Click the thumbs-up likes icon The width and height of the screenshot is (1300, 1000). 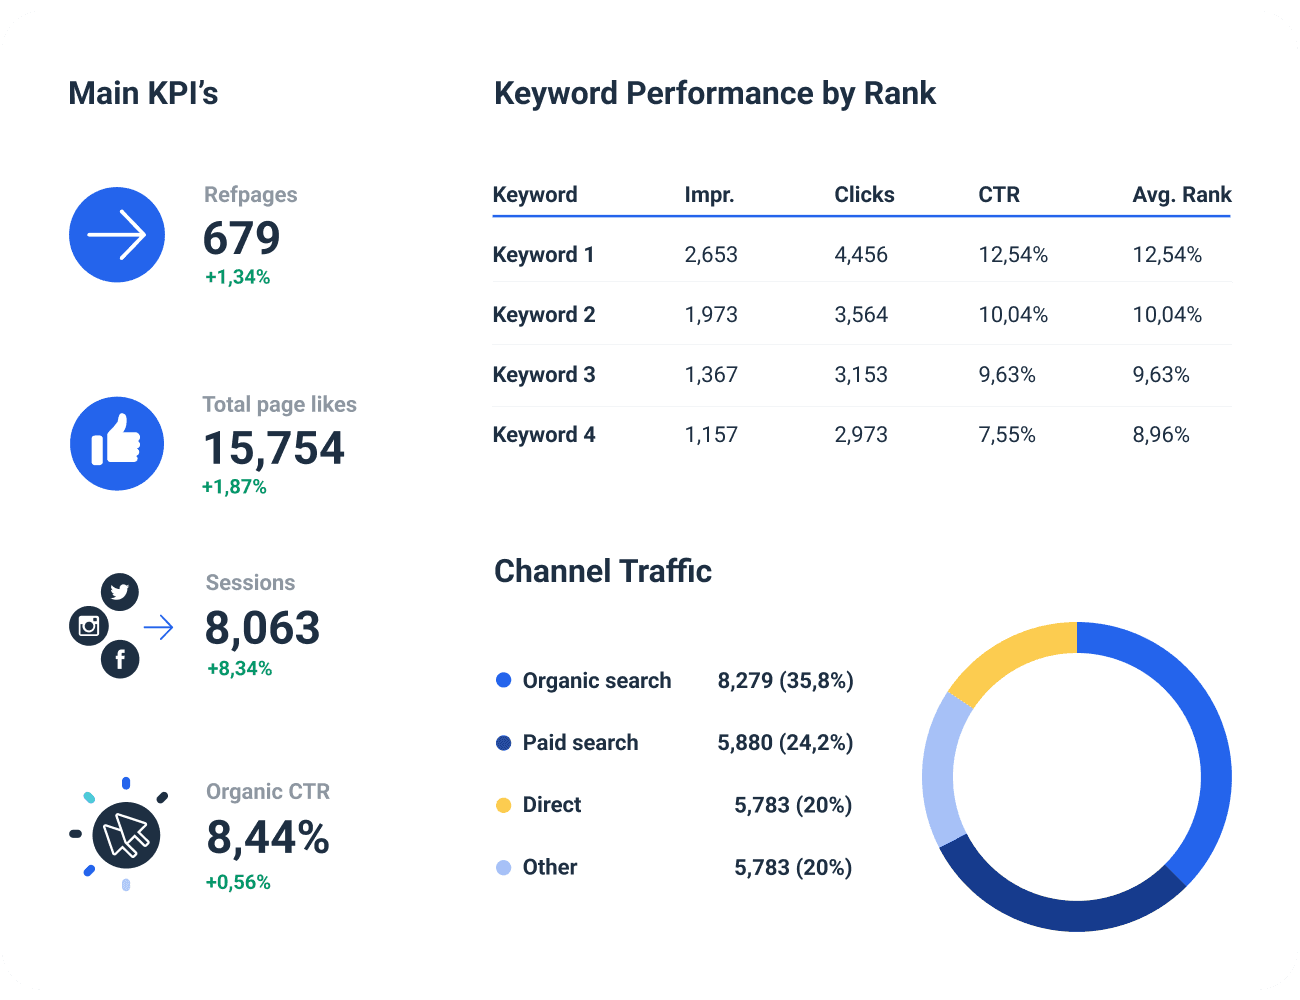pos(117,443)
